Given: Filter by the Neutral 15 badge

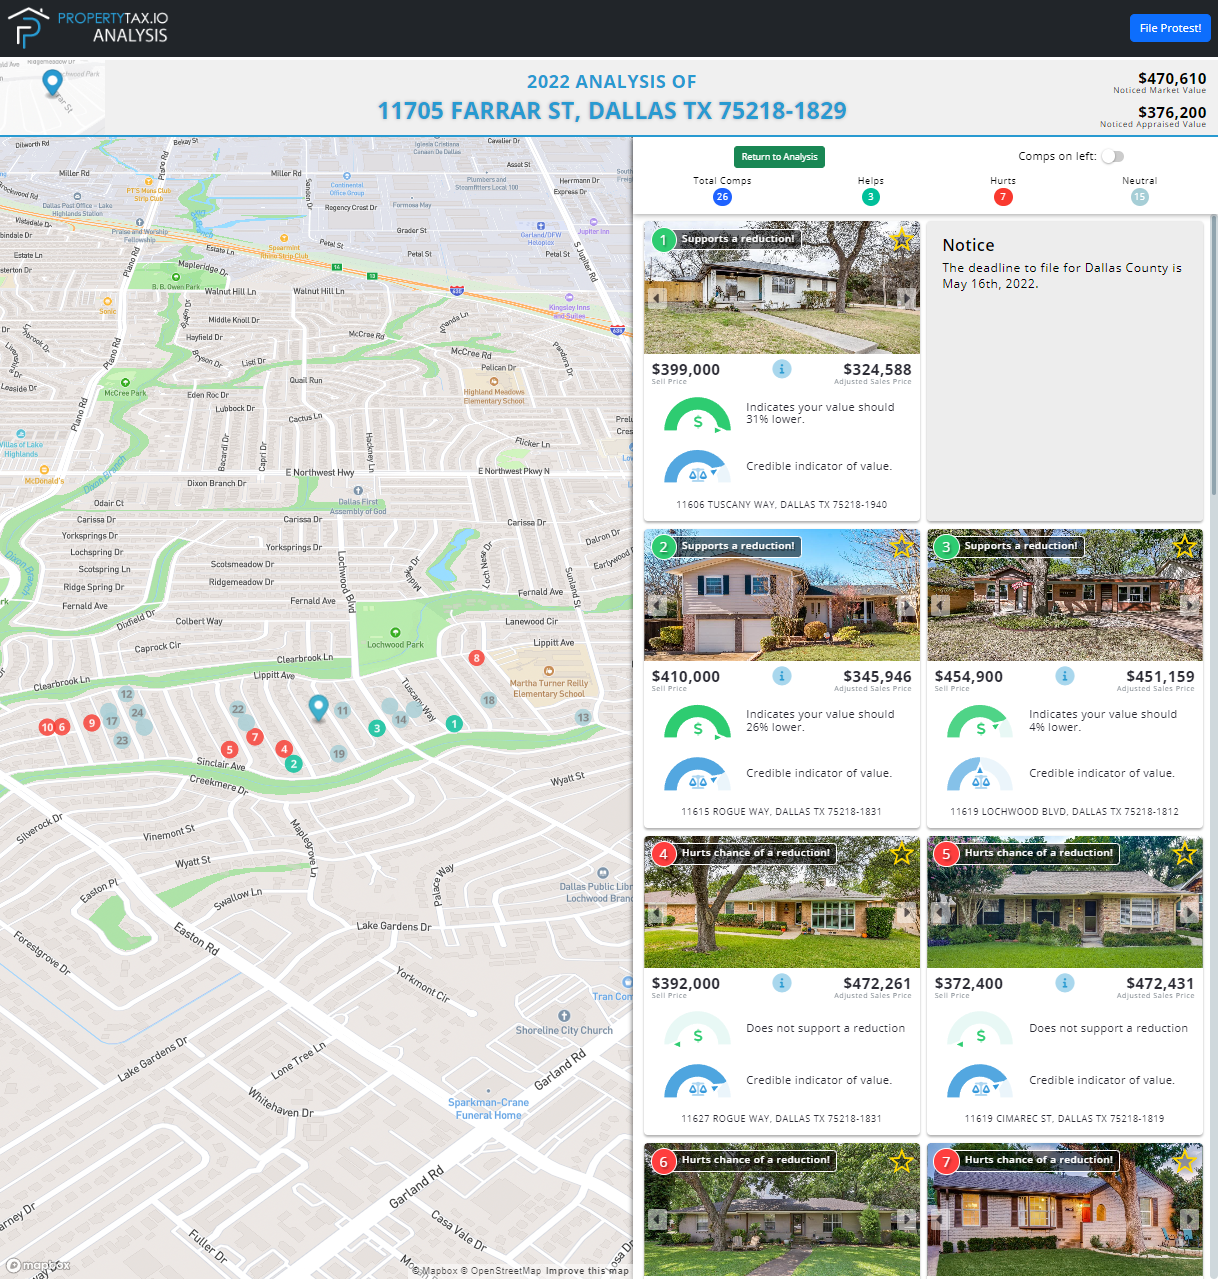Looking at the screenshot, I should click(1140, 197).
